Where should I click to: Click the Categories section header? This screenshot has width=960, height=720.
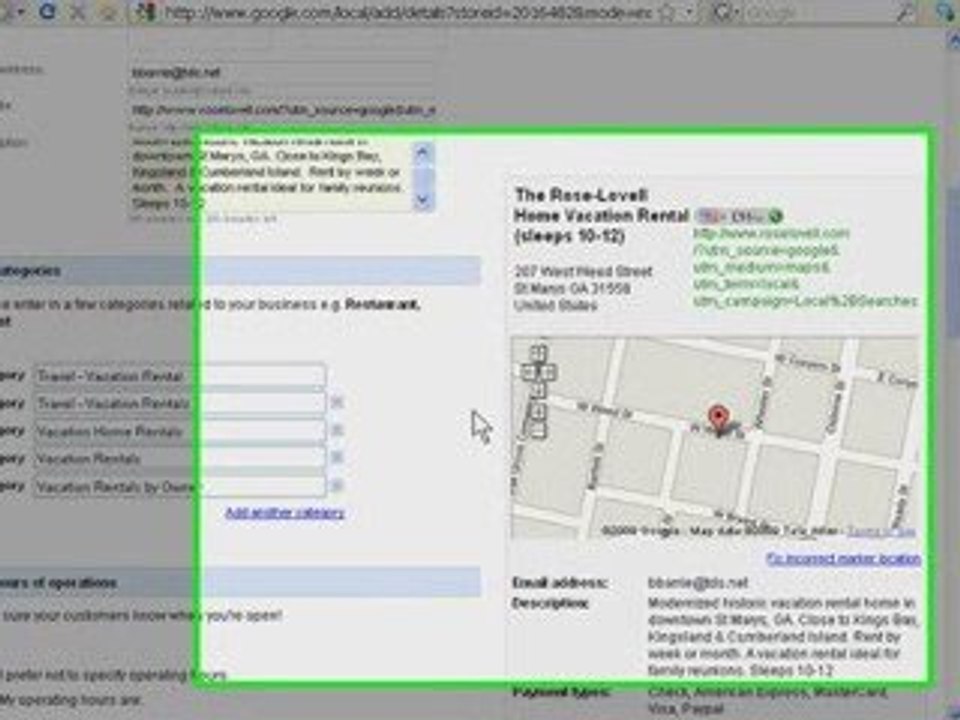tap(240, 271)
